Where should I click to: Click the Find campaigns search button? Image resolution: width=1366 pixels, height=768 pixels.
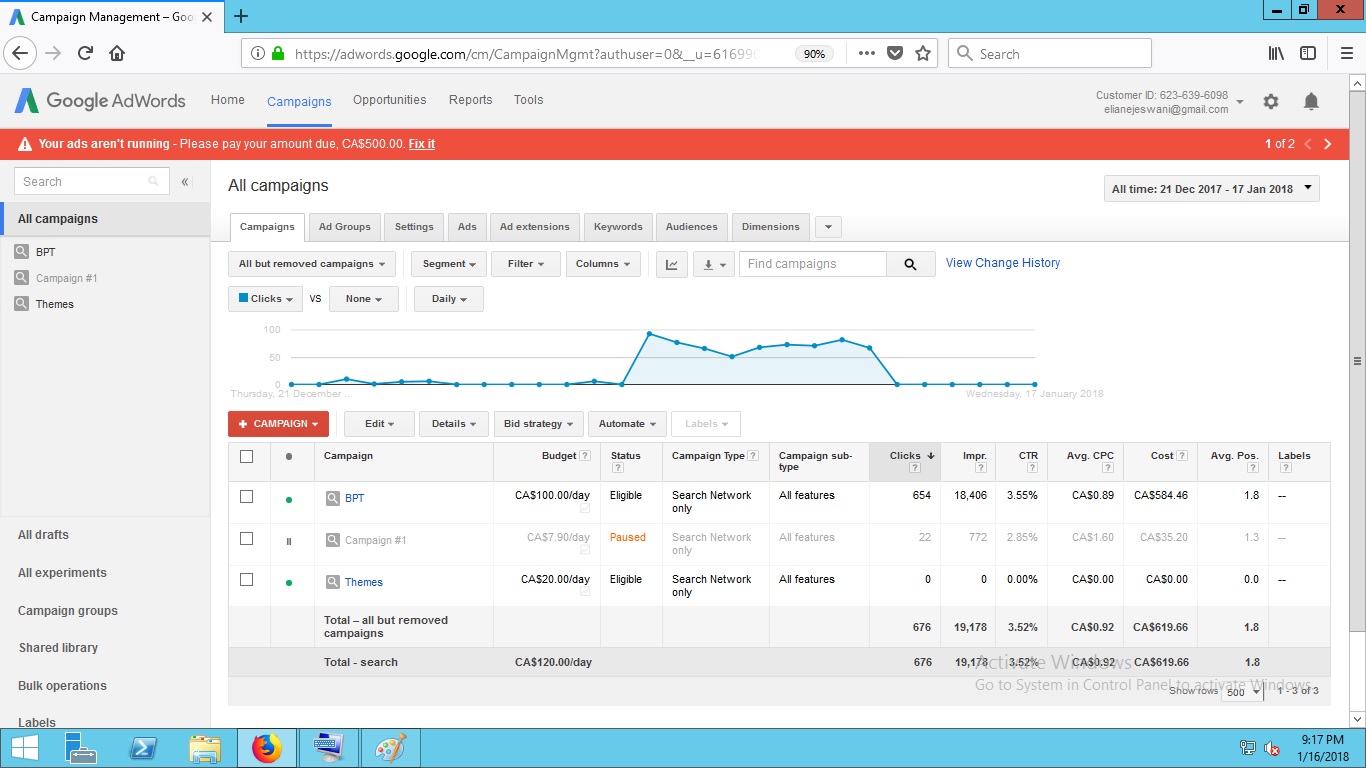tap(910, 264)
